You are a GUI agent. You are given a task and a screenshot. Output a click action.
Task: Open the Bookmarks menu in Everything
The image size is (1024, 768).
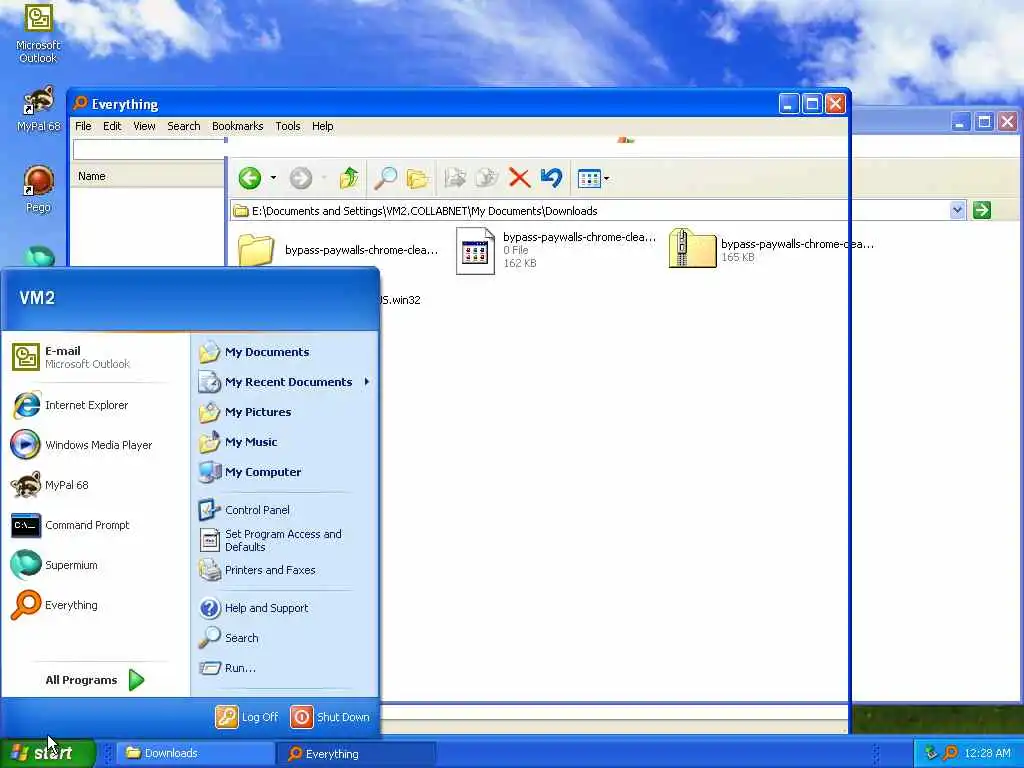pyautogui.click(x=238, y=126)
